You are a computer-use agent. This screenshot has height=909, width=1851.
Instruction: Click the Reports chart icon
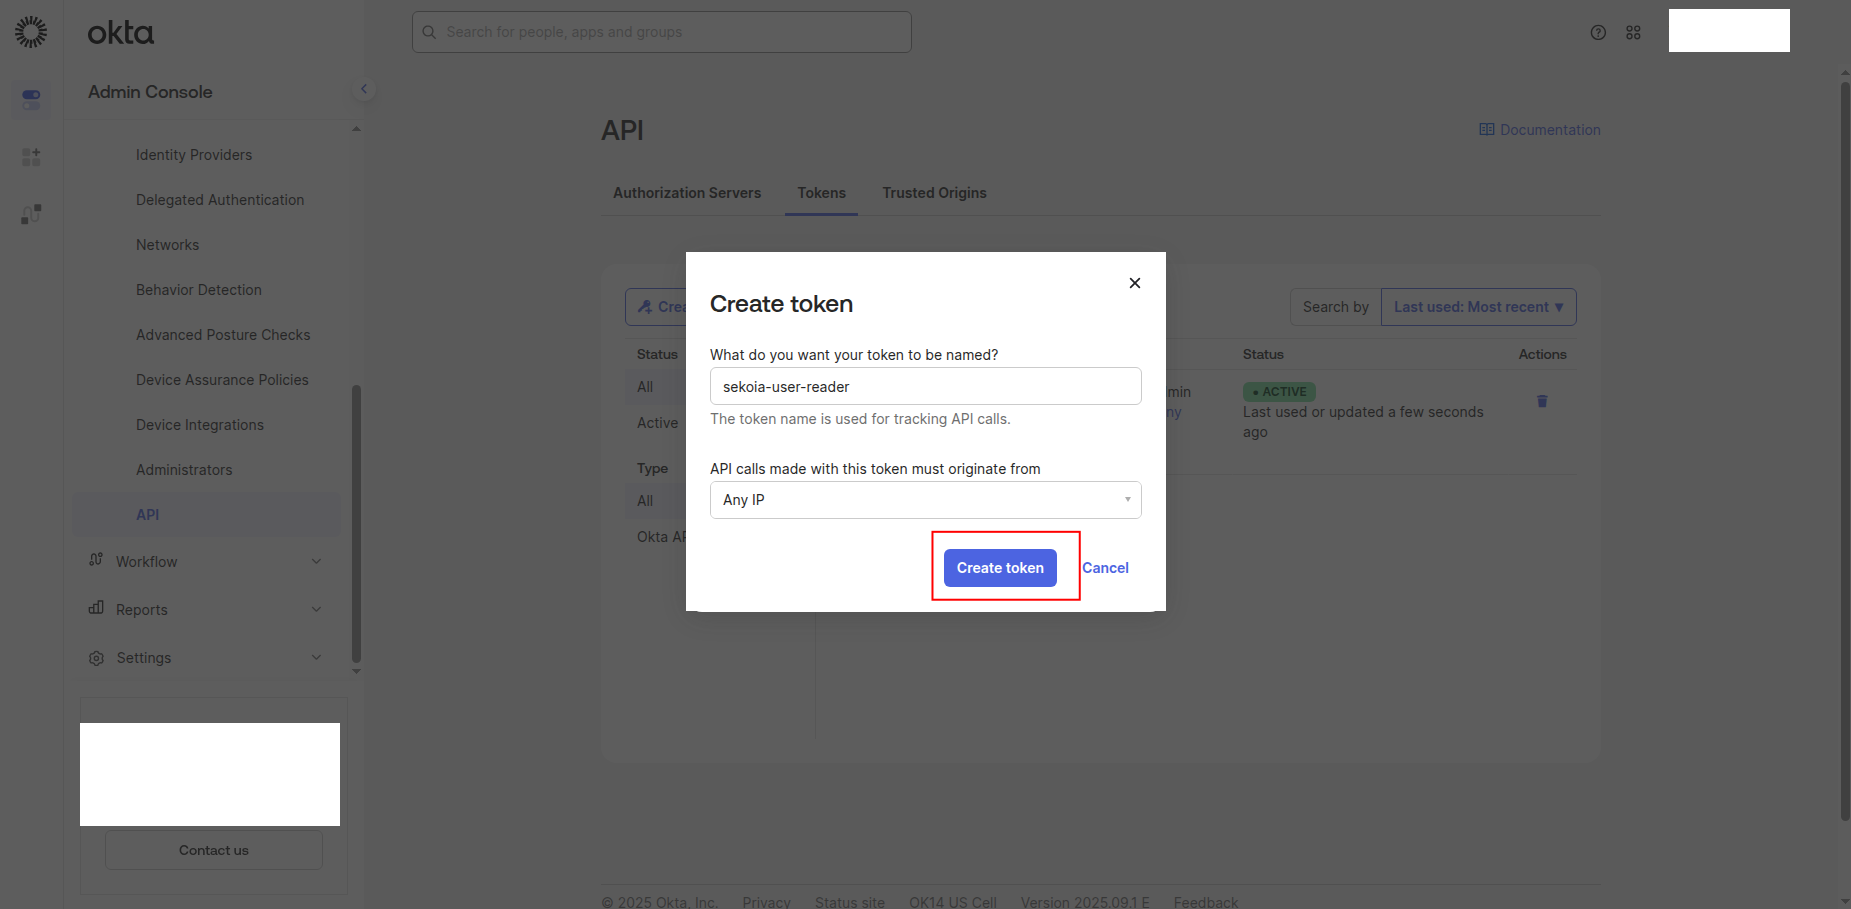(96, 608)
